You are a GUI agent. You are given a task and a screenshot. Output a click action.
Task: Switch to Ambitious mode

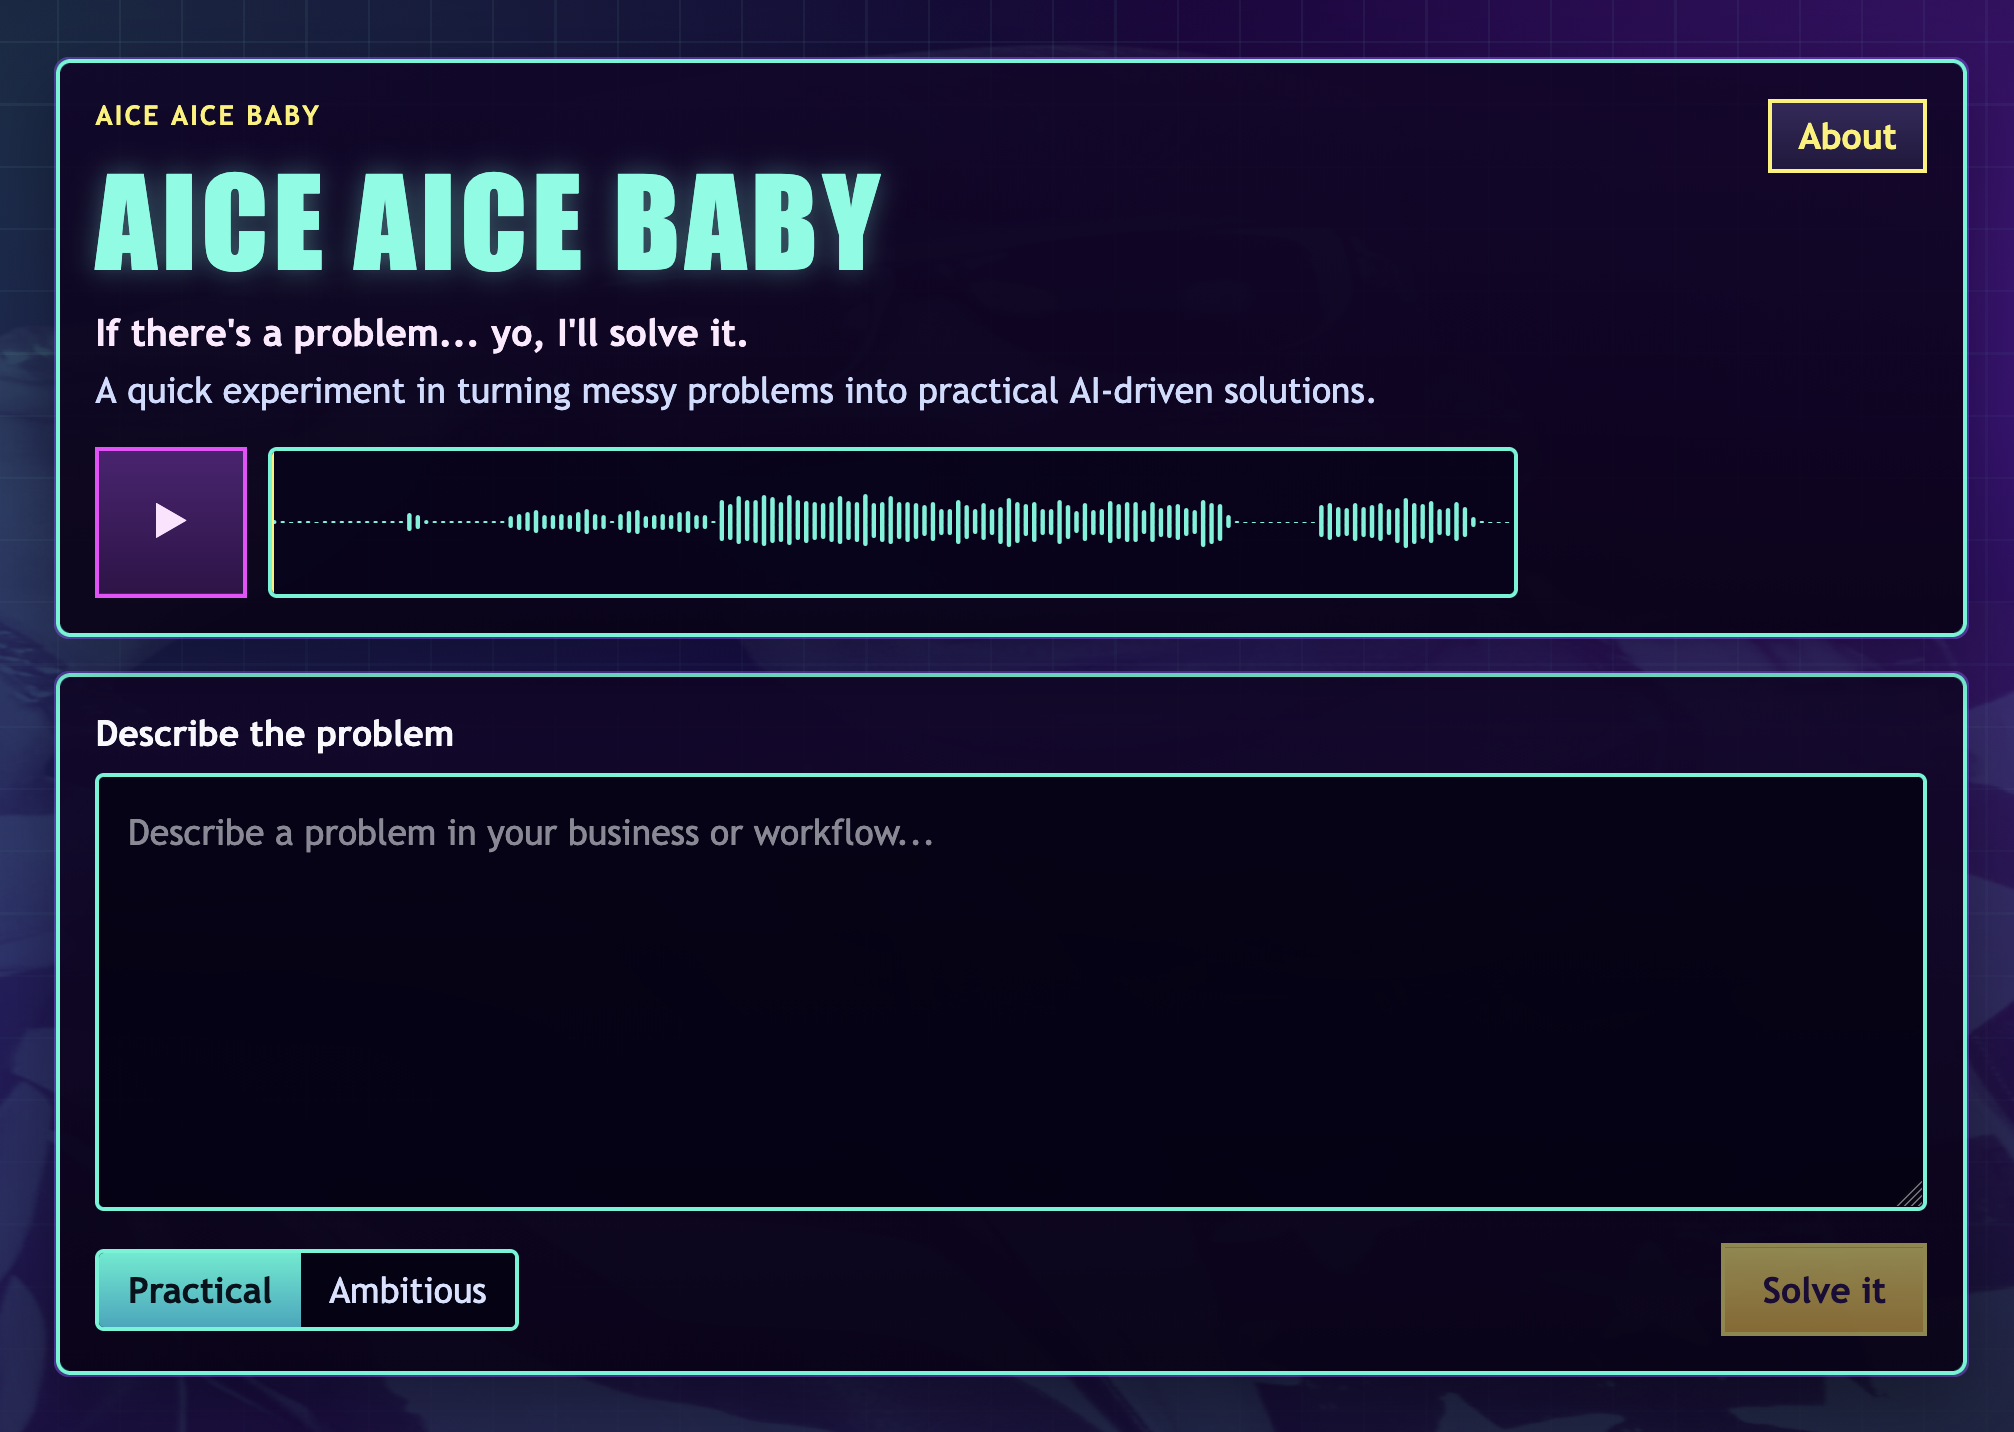point(407,1290)
